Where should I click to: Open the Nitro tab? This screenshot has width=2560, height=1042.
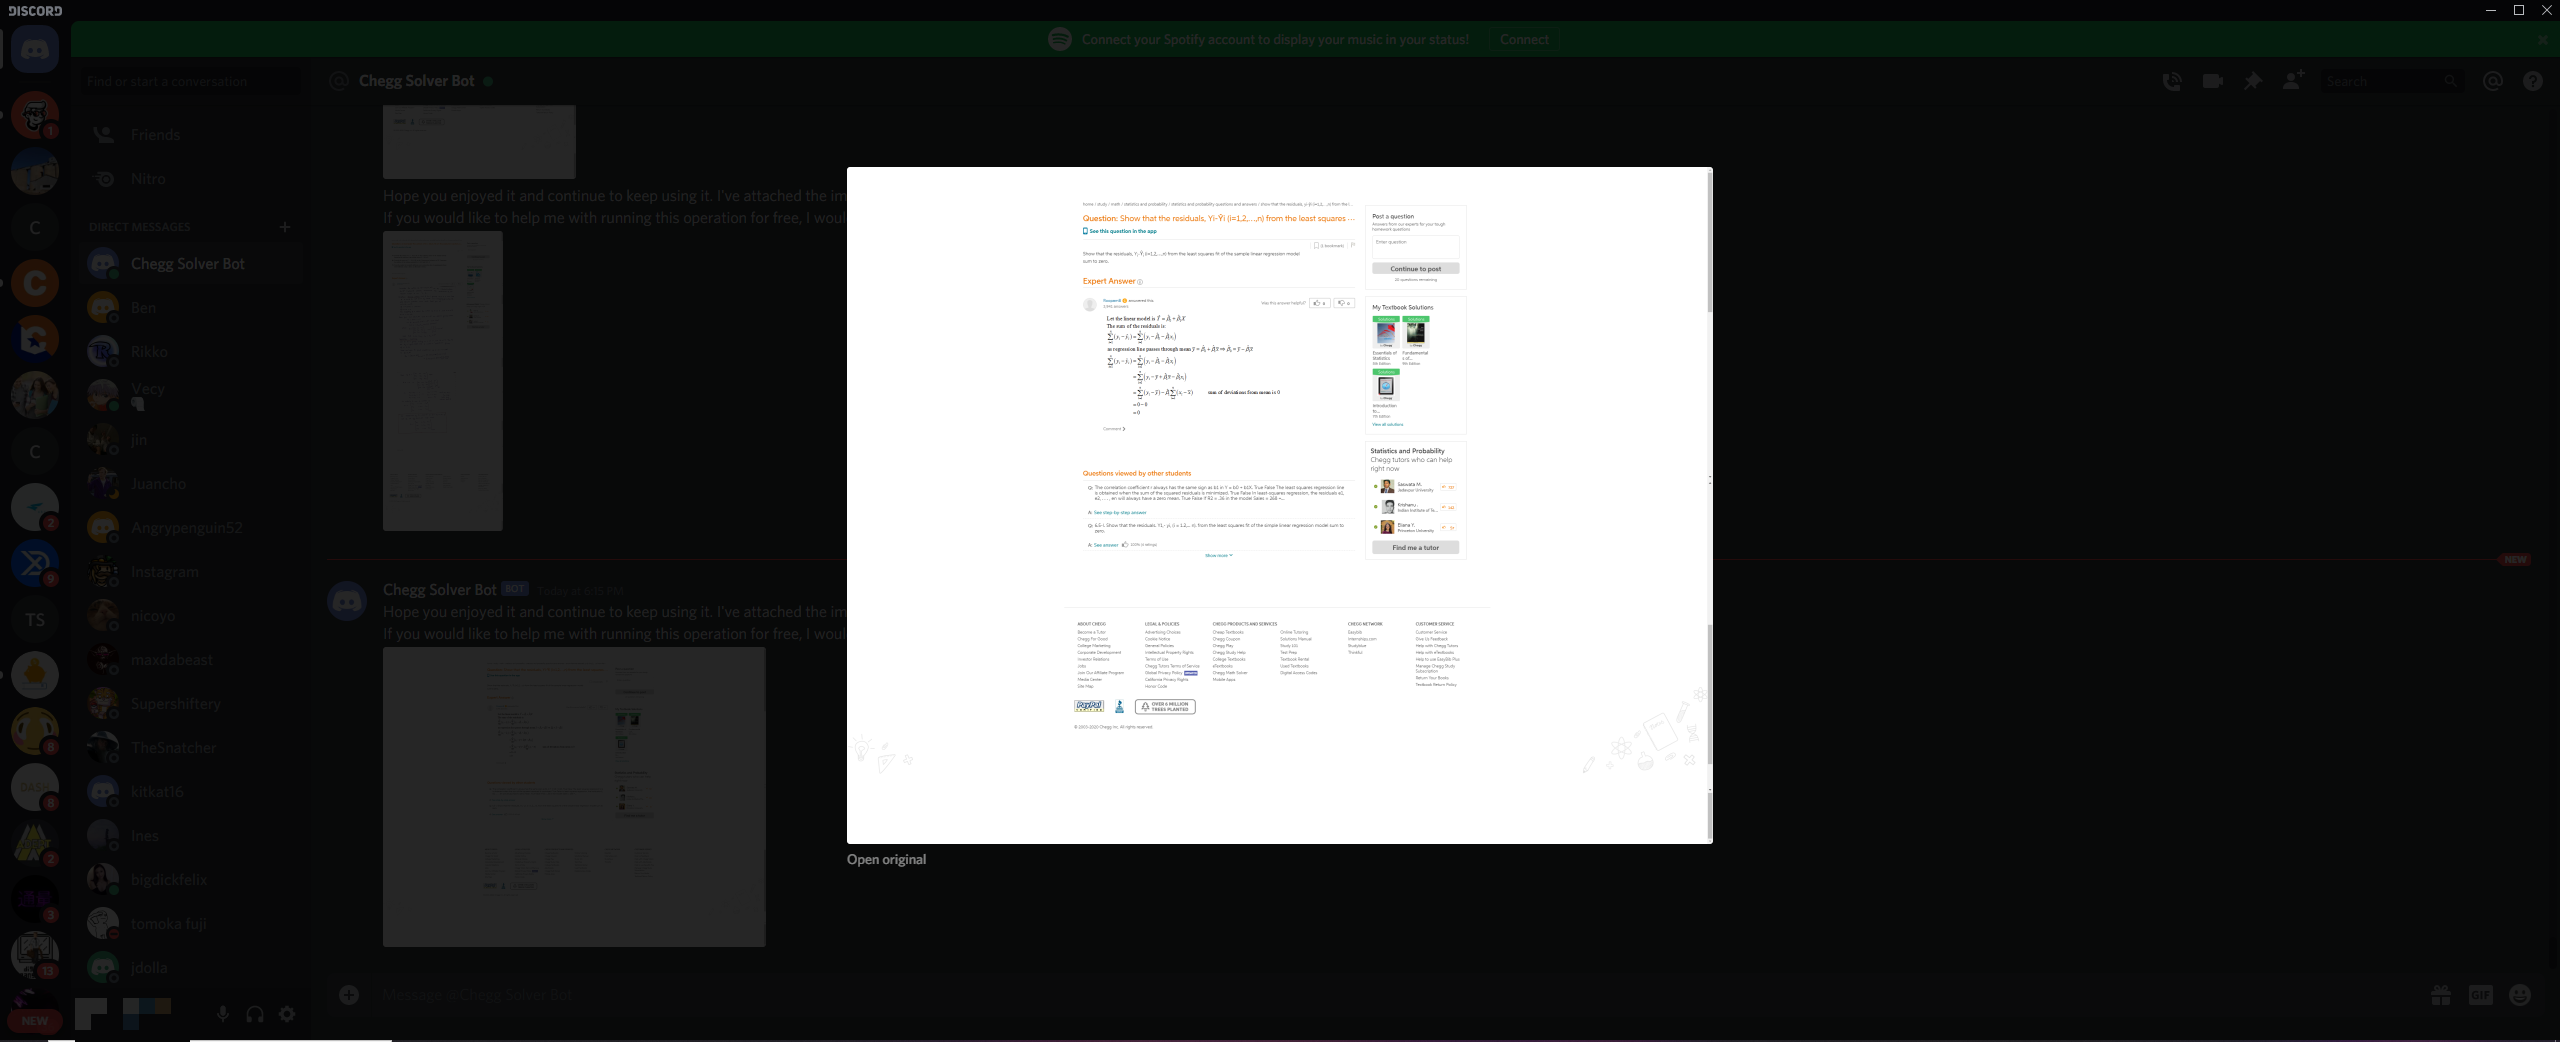pyautogui.click(x=190, y=179)
